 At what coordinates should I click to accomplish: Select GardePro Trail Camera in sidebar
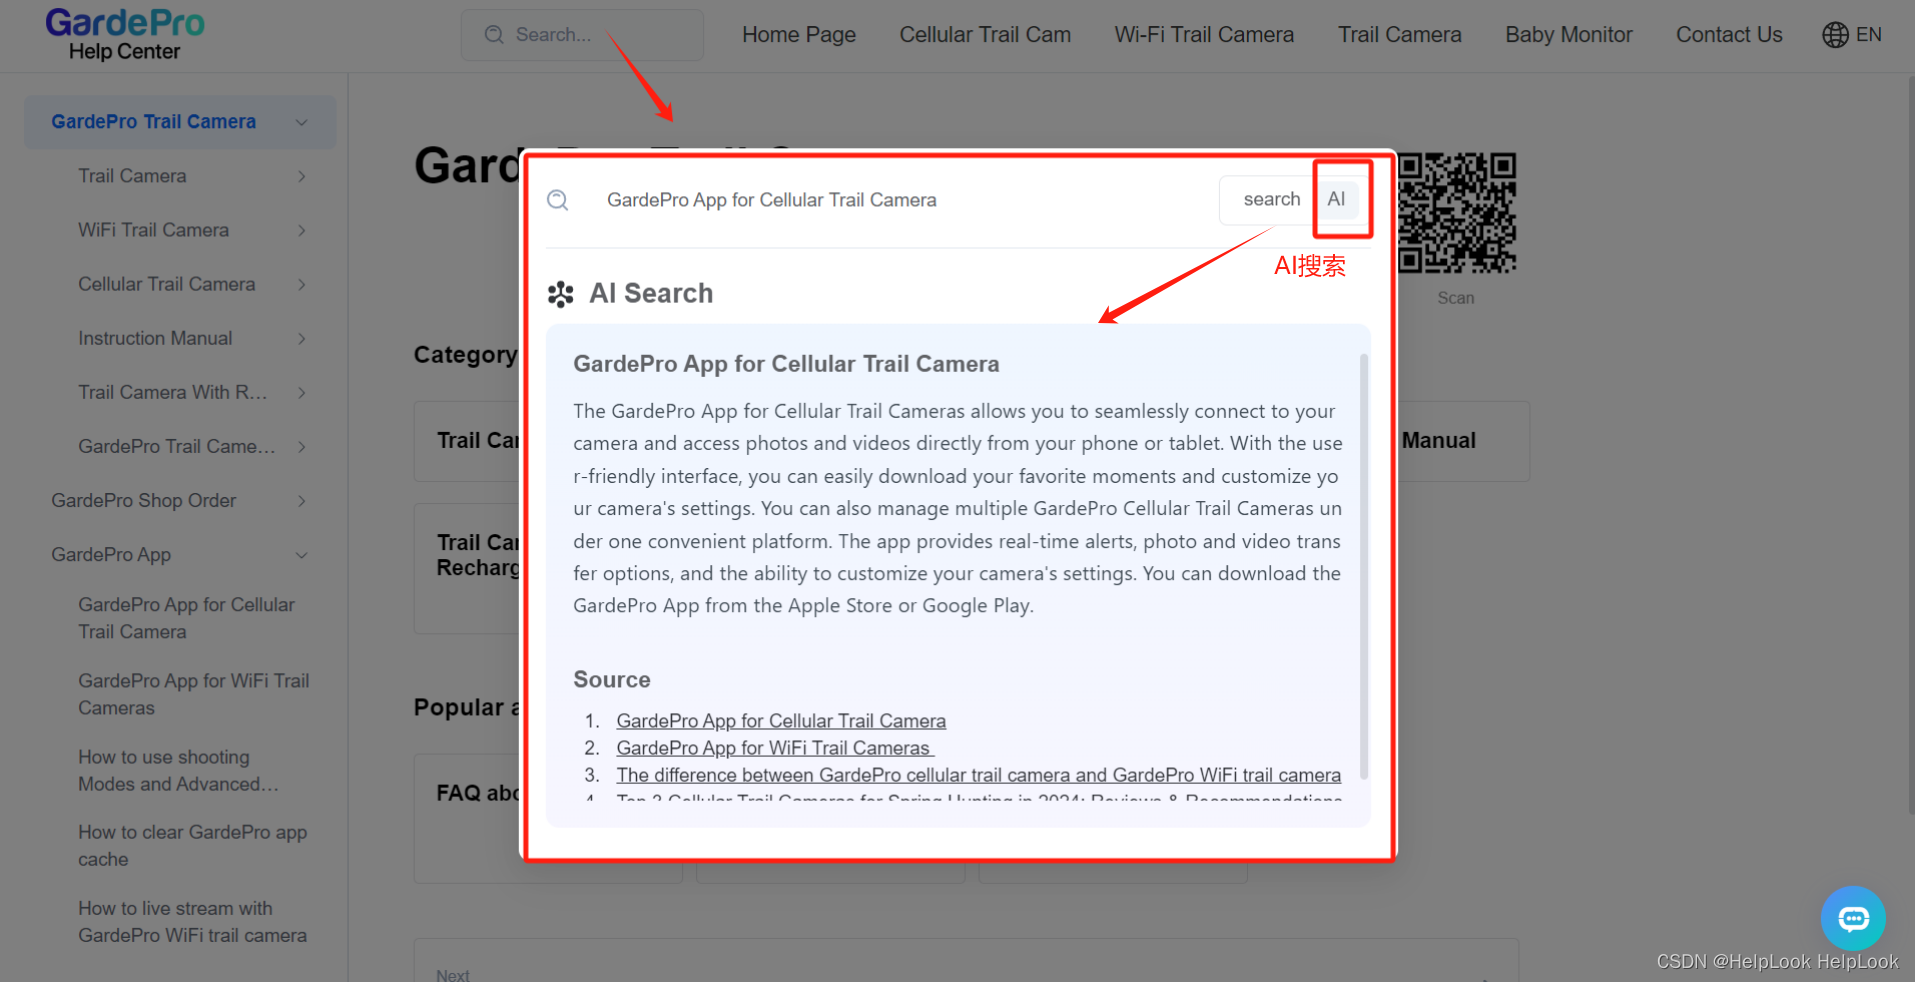click(x=154, y=122)
